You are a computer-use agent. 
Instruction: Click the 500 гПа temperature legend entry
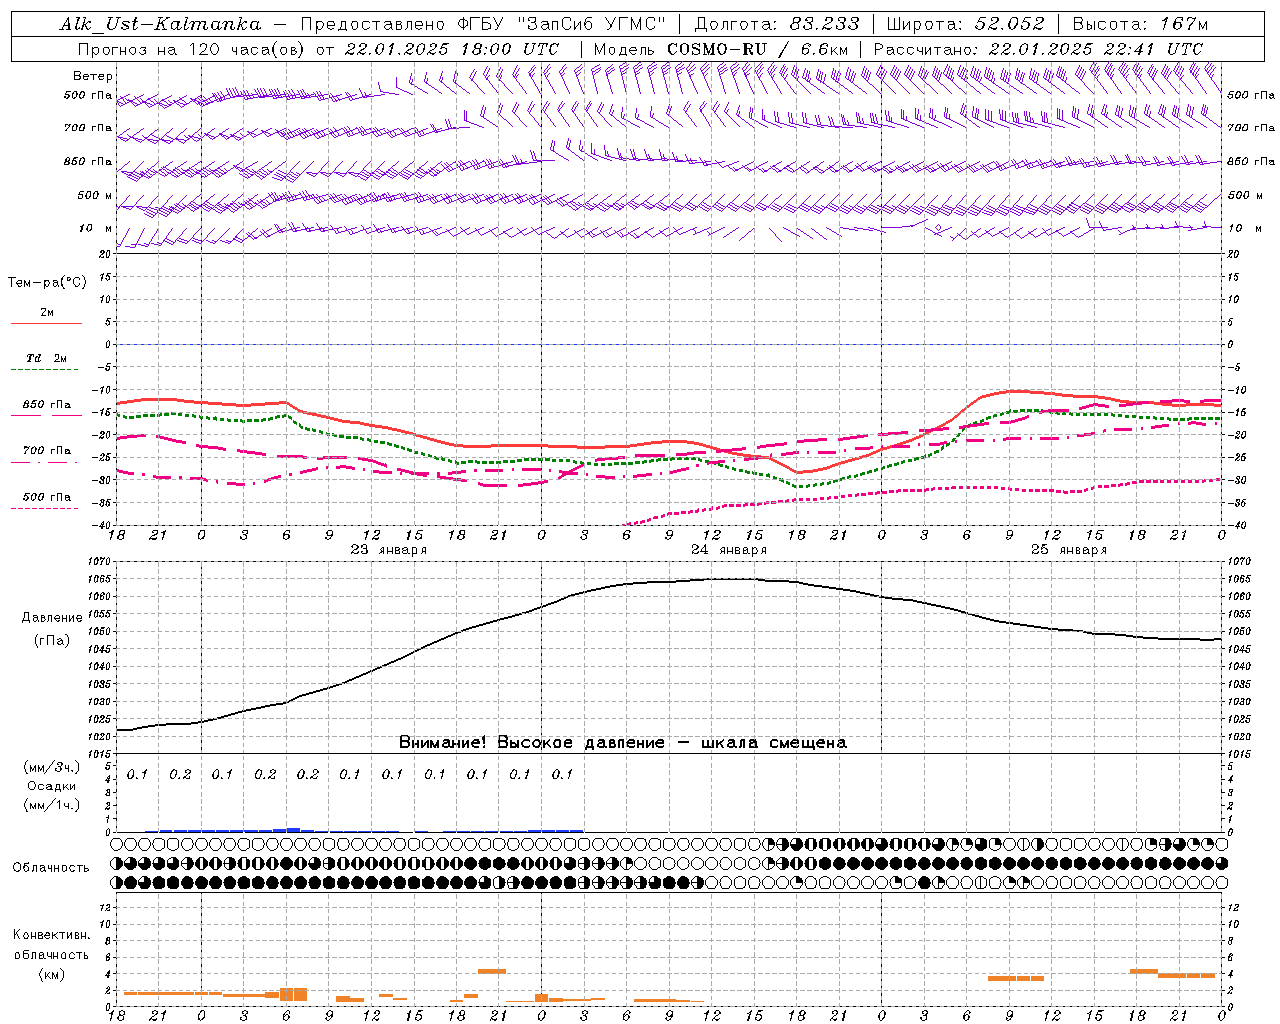click(47, 497)
